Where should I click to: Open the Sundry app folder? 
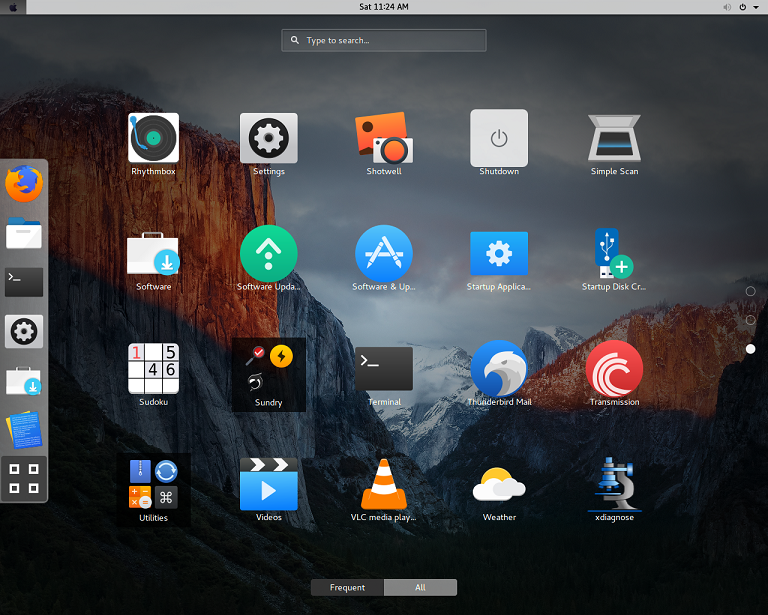point(268,375)
